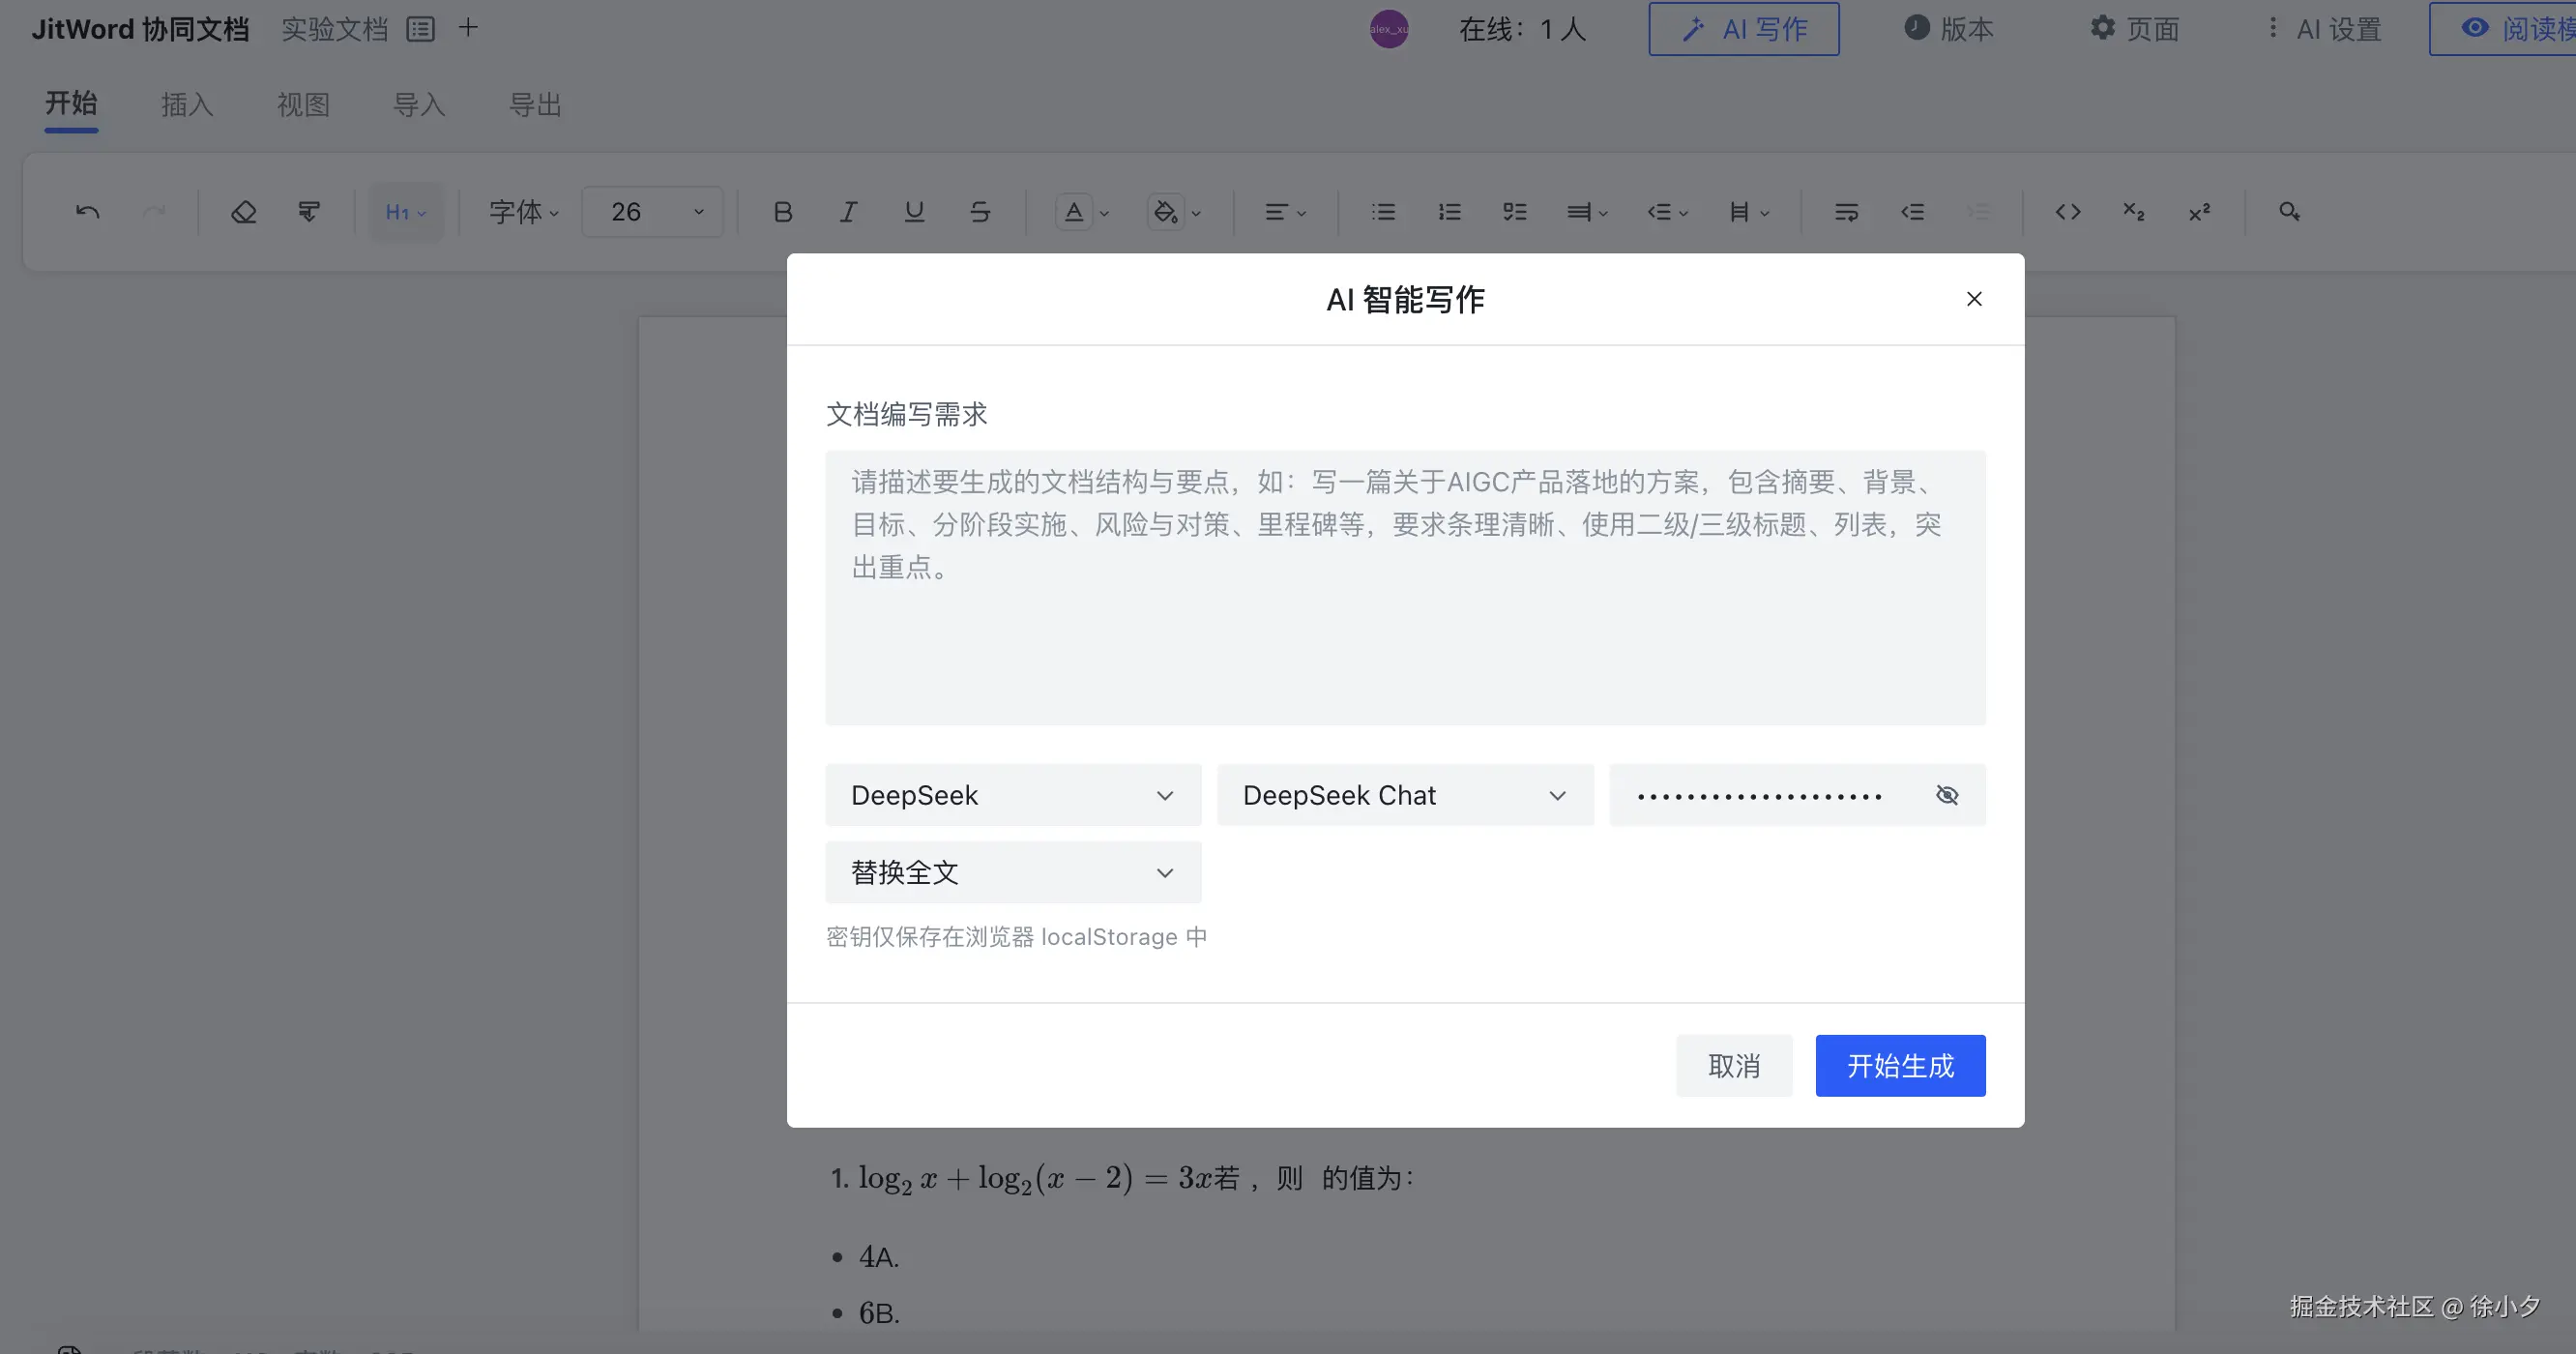Open search with the magnifier icon
The height and width of the screenshot is (1354, 2576).
(x=2288, y=211)
